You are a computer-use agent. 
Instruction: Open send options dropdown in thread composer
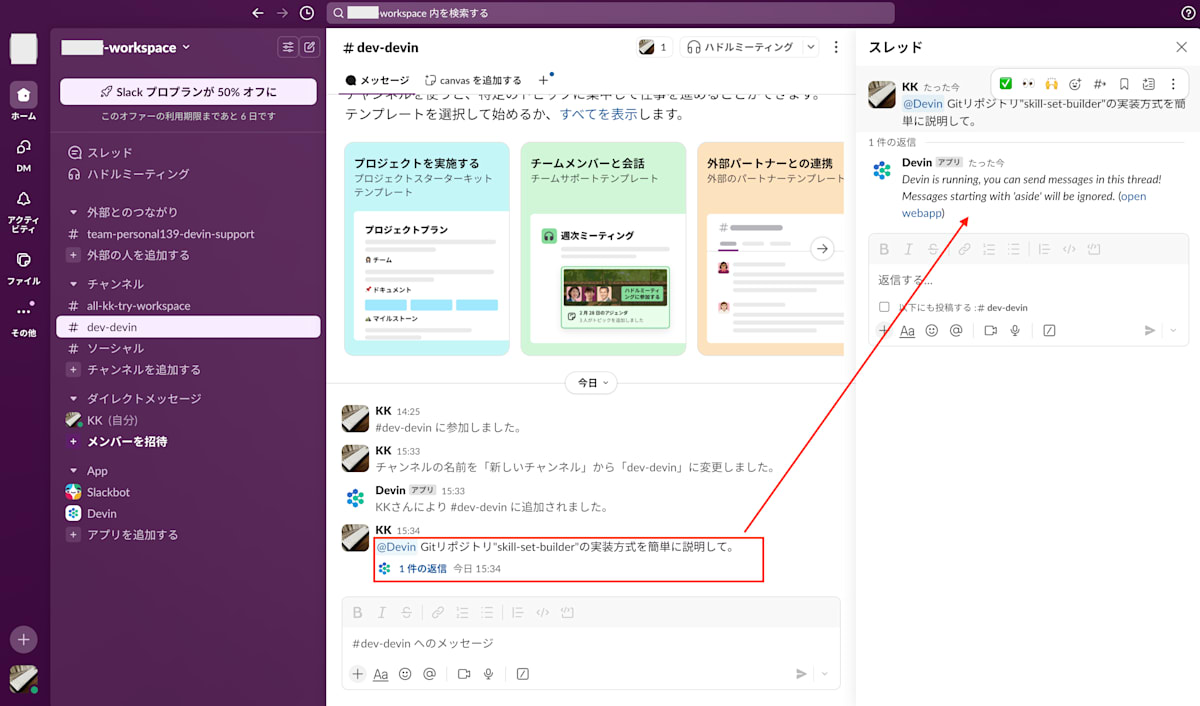1173,330
